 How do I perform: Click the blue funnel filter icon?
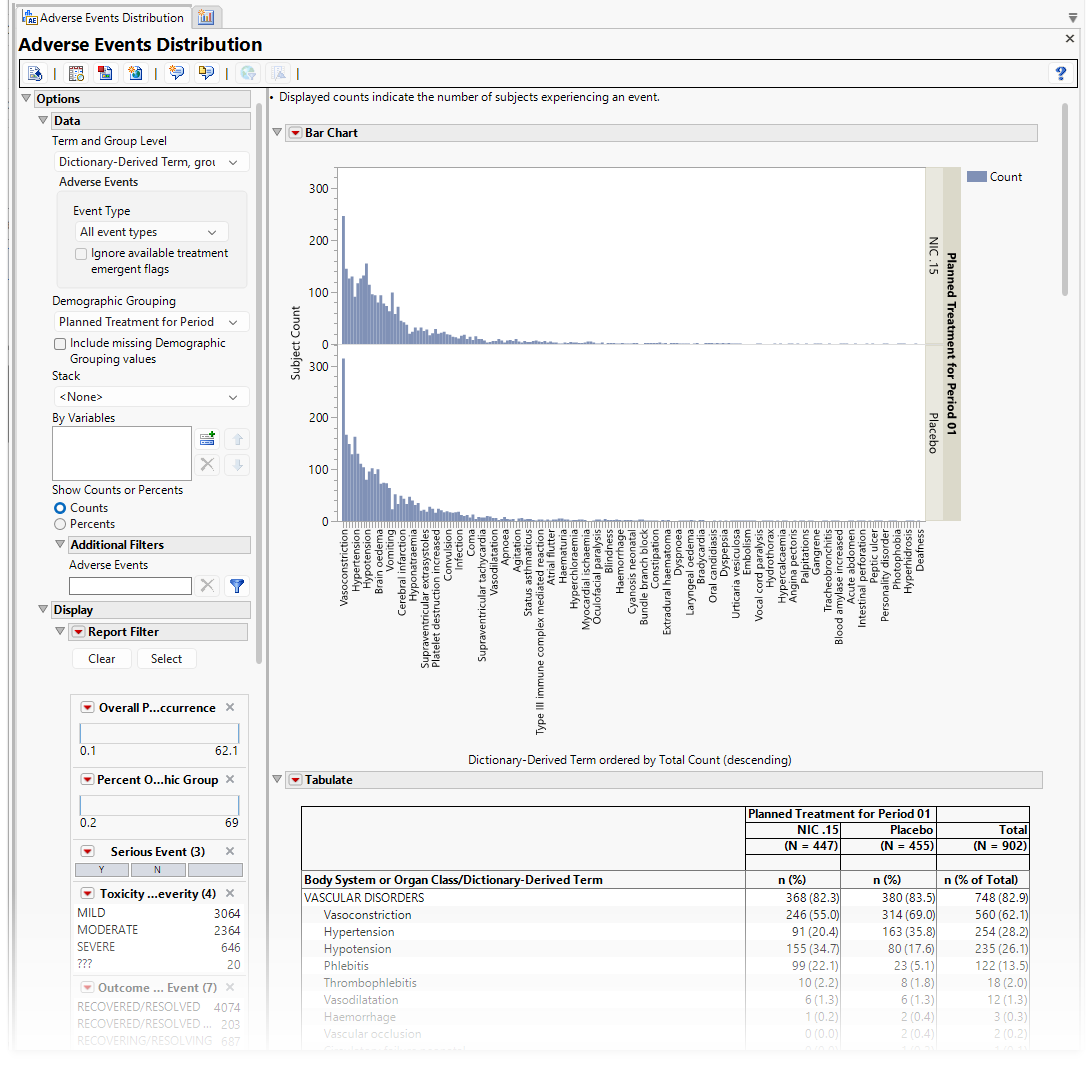(237, 586)
